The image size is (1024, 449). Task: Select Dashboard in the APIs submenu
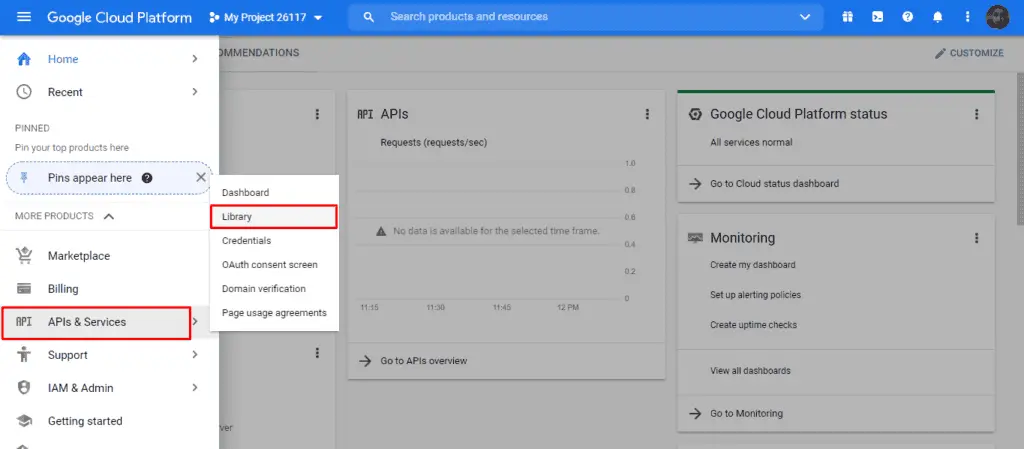[274, 193]
